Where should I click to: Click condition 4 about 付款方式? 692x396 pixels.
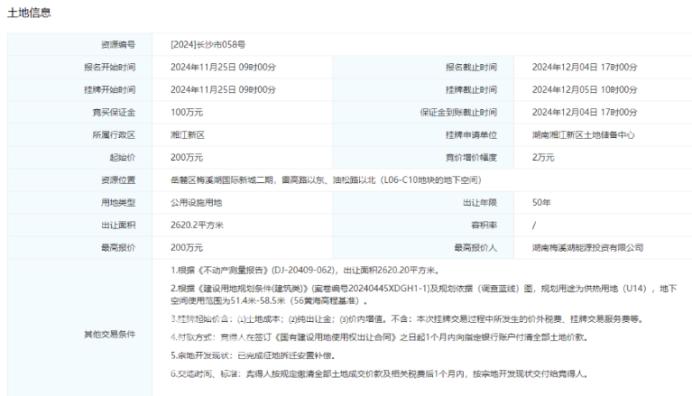(x=380, y=337)
